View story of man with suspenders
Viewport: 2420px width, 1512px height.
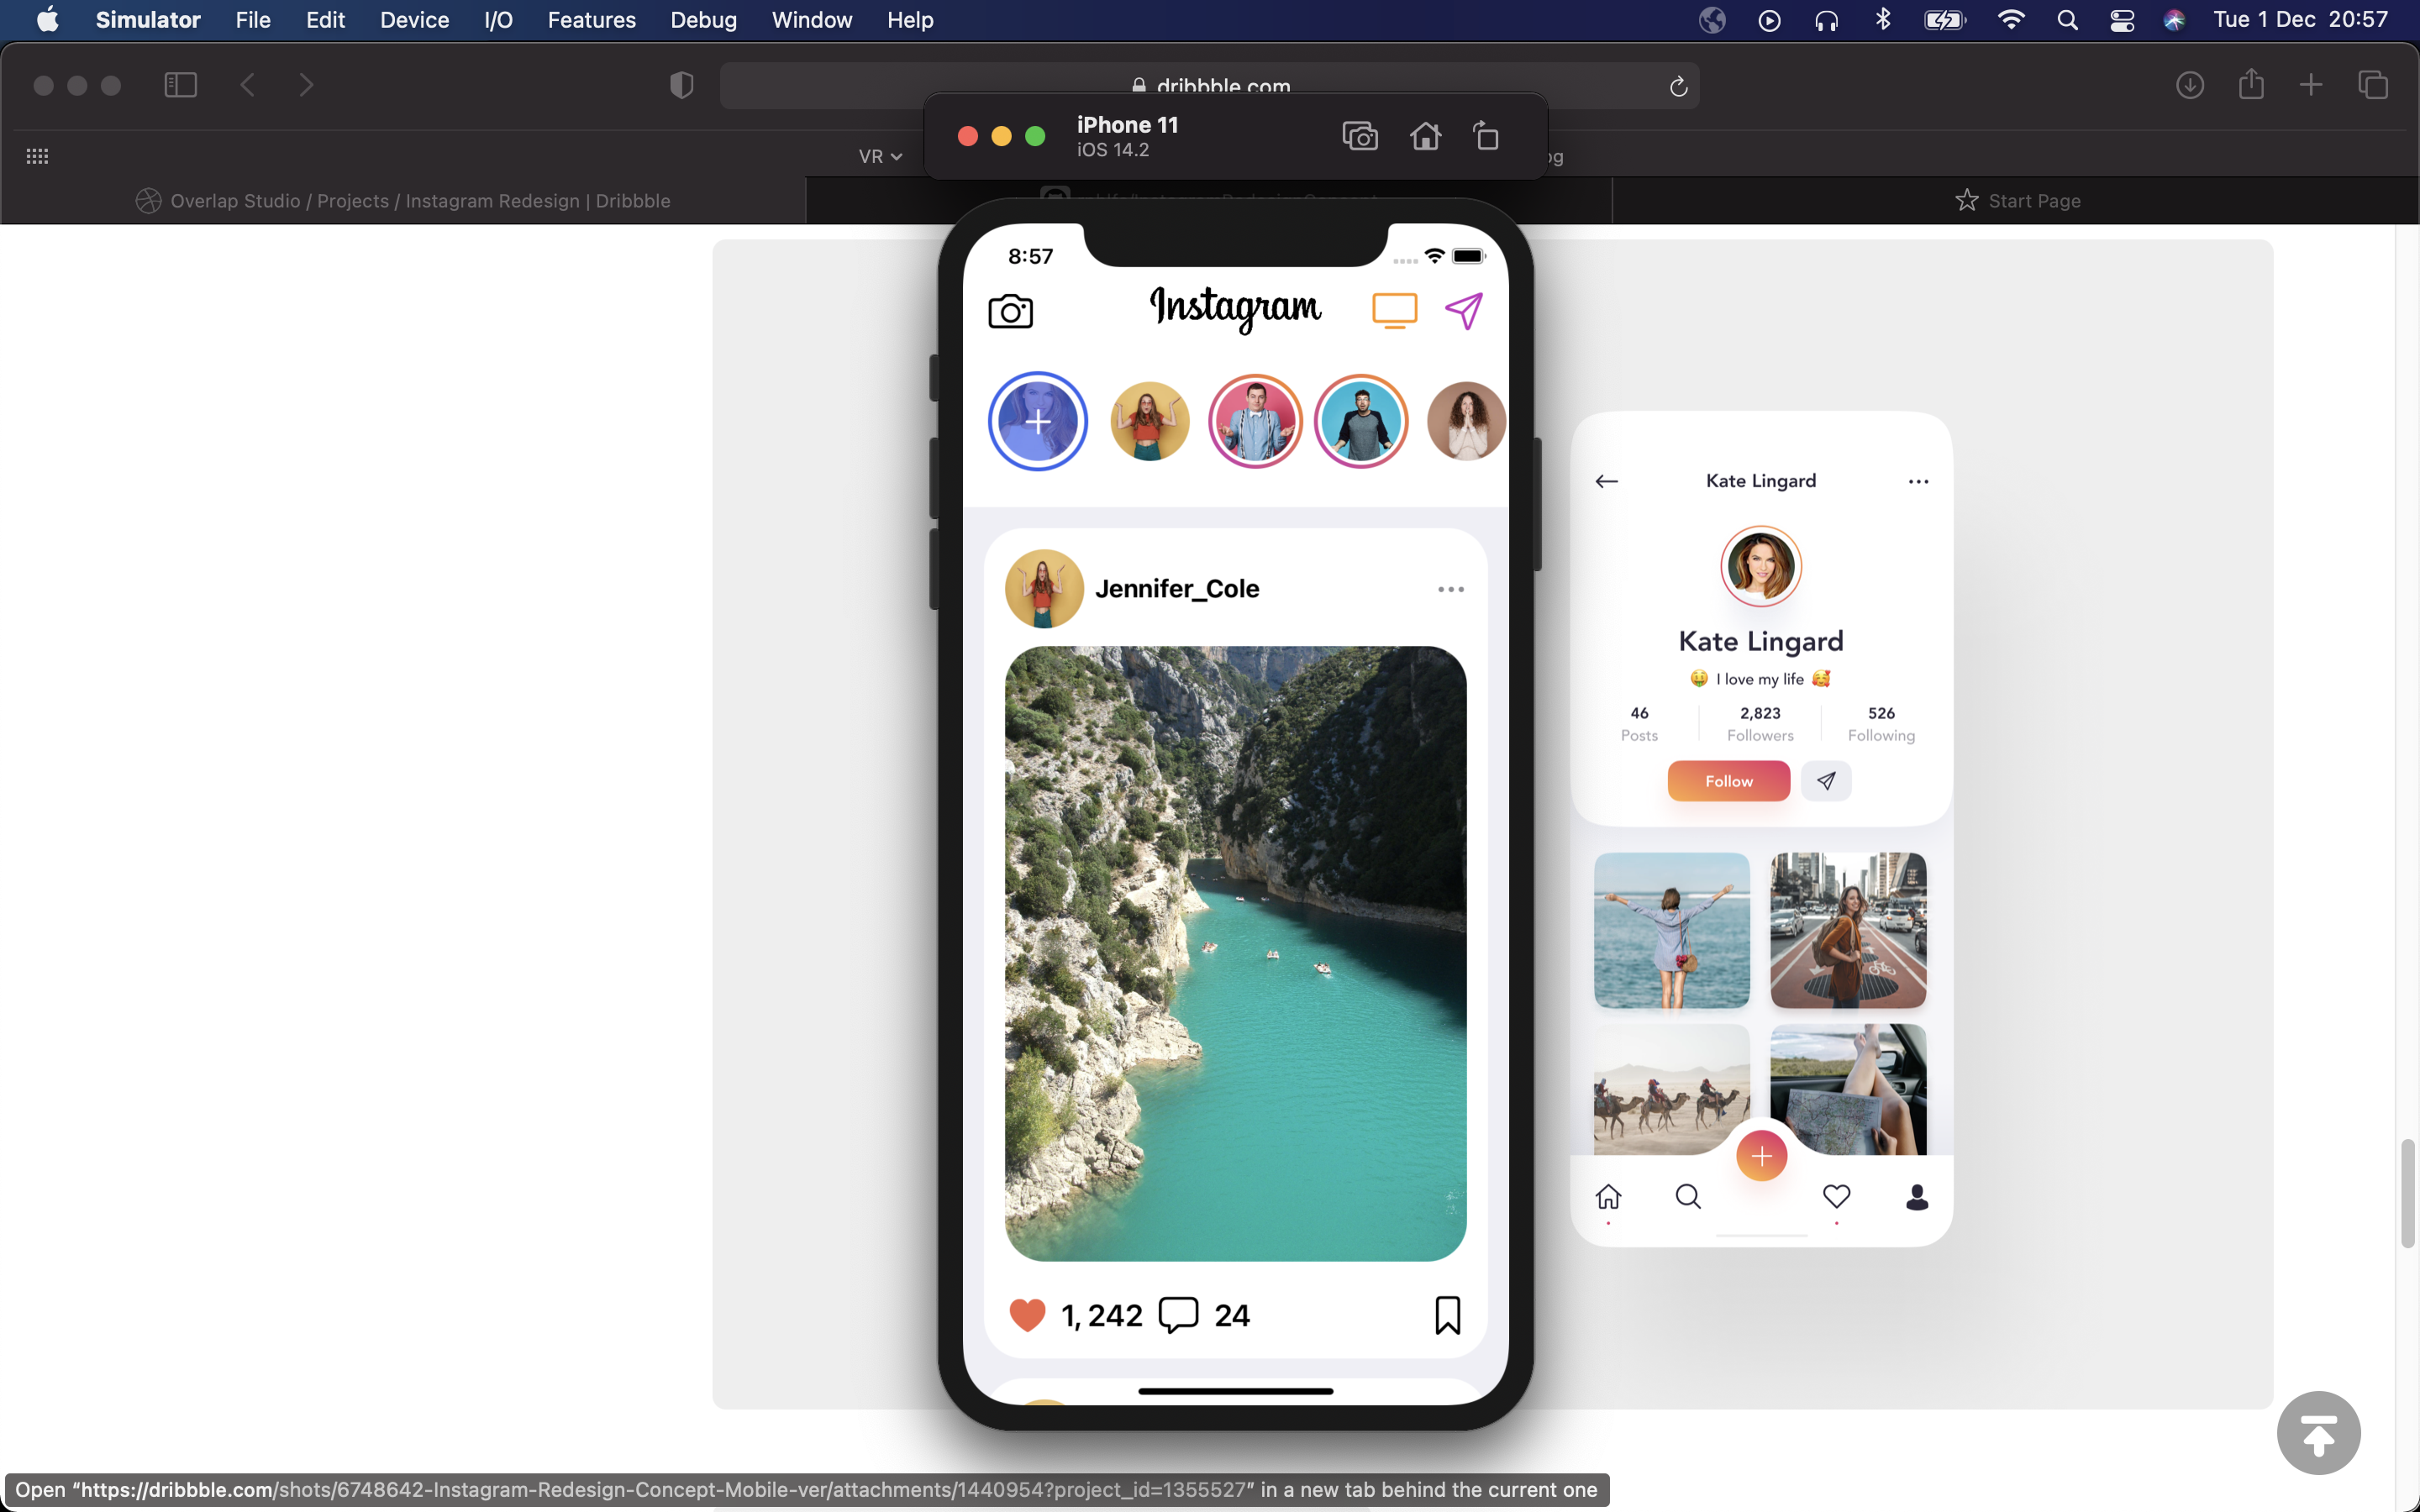(x=1255, y=421)
